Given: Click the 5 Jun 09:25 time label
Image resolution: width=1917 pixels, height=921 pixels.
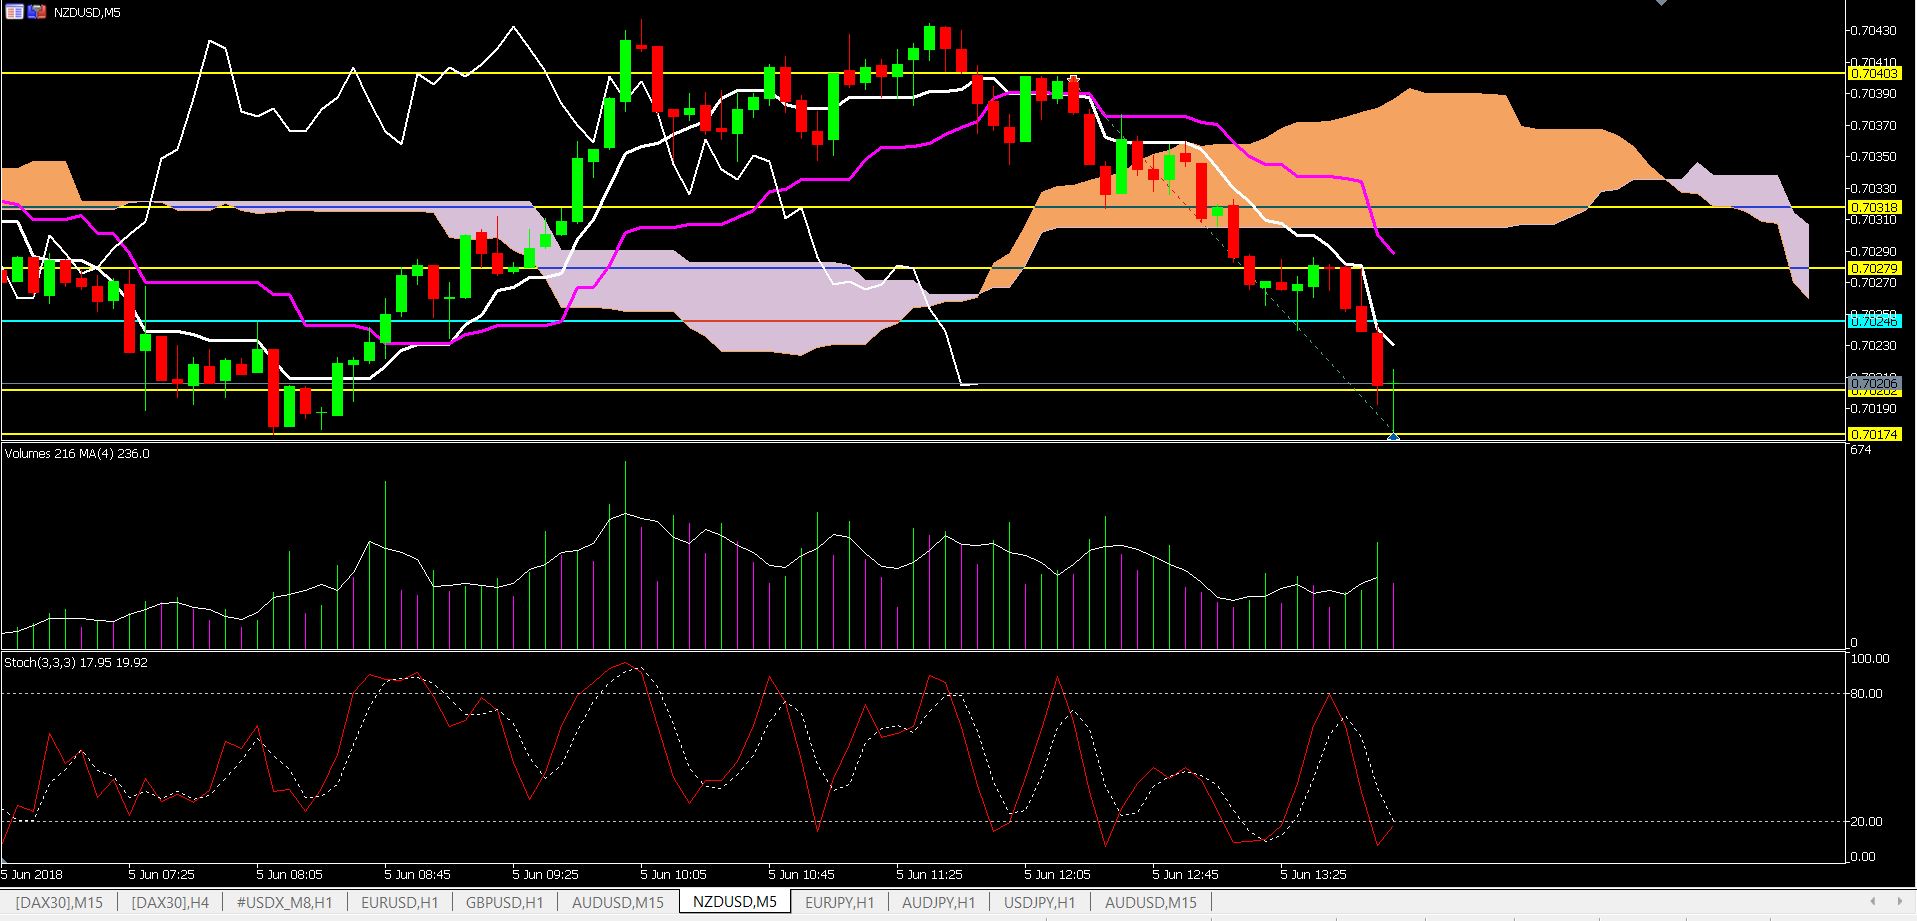Looking at the screenshot, I should point(546,874).
